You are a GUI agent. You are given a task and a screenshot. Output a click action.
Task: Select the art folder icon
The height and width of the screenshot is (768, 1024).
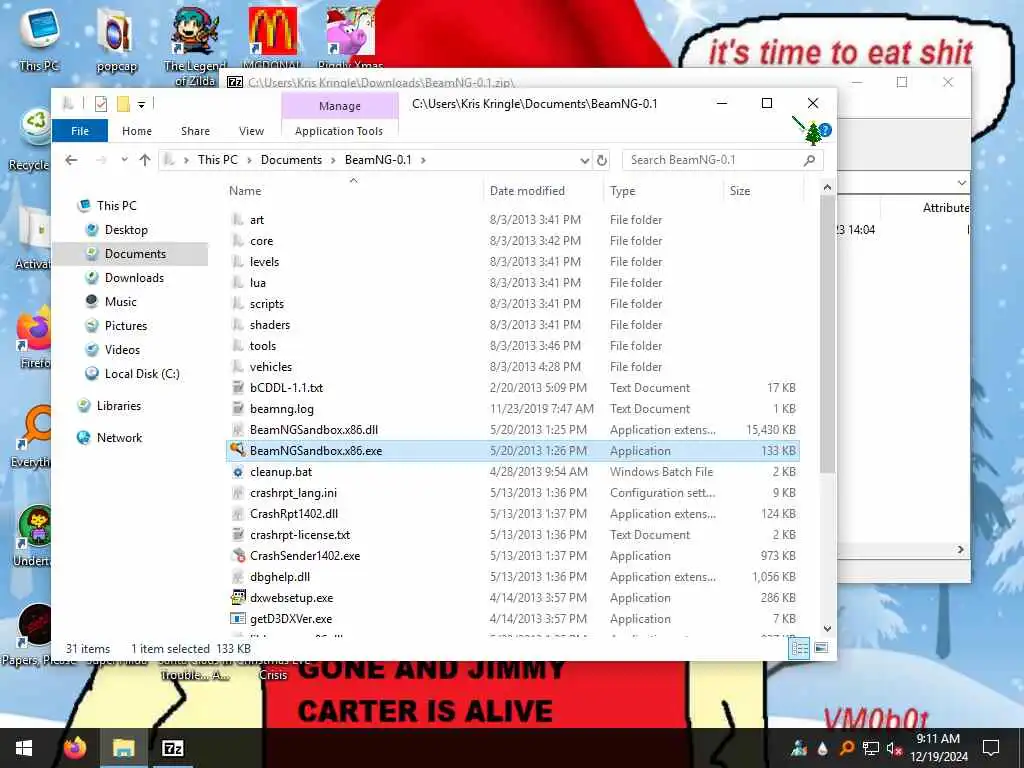click(238, 220)
